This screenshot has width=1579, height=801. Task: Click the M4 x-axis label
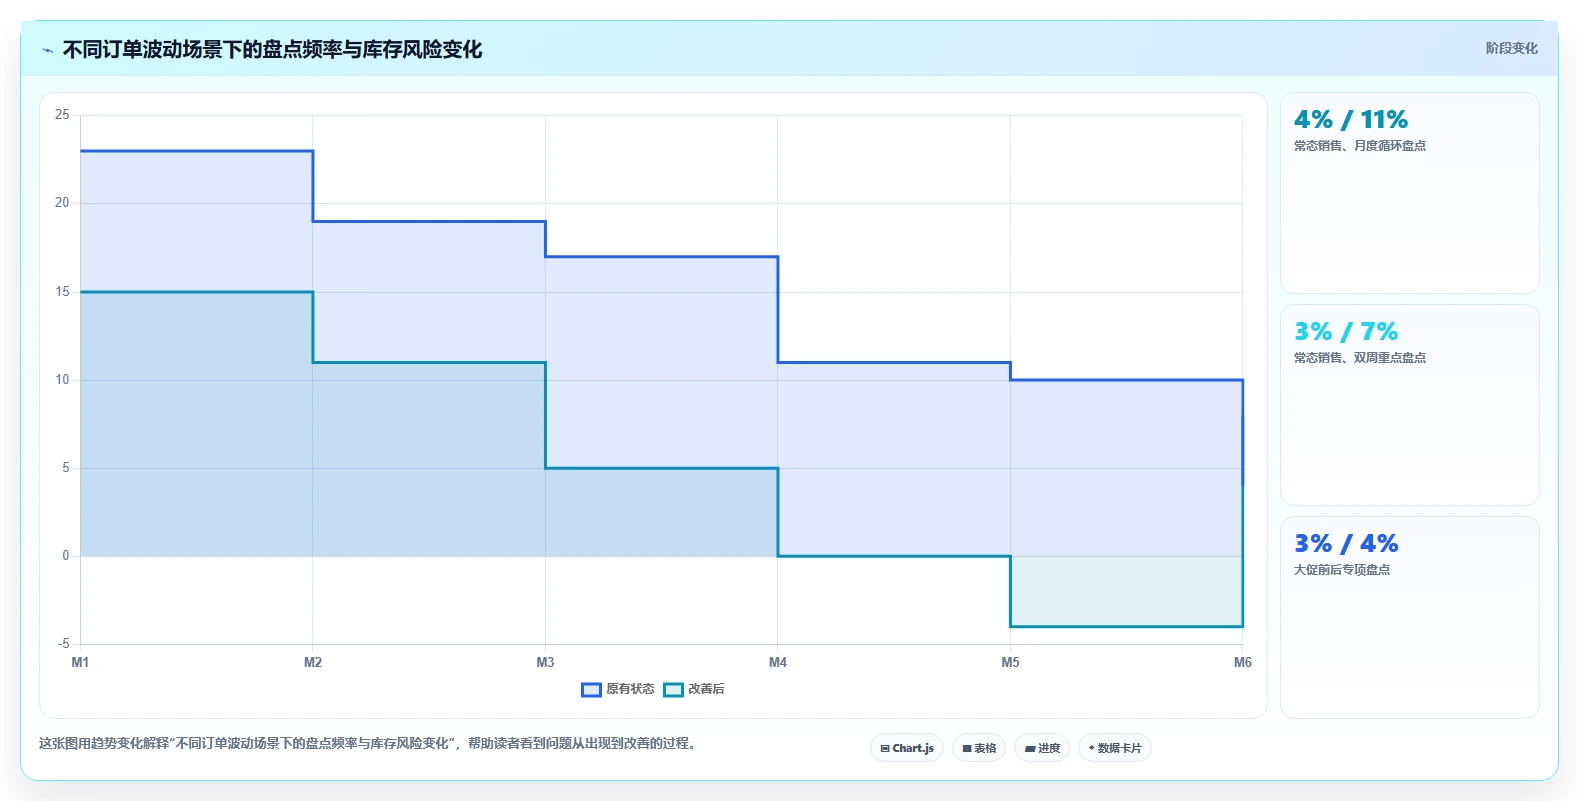click(x=778, y=662)
